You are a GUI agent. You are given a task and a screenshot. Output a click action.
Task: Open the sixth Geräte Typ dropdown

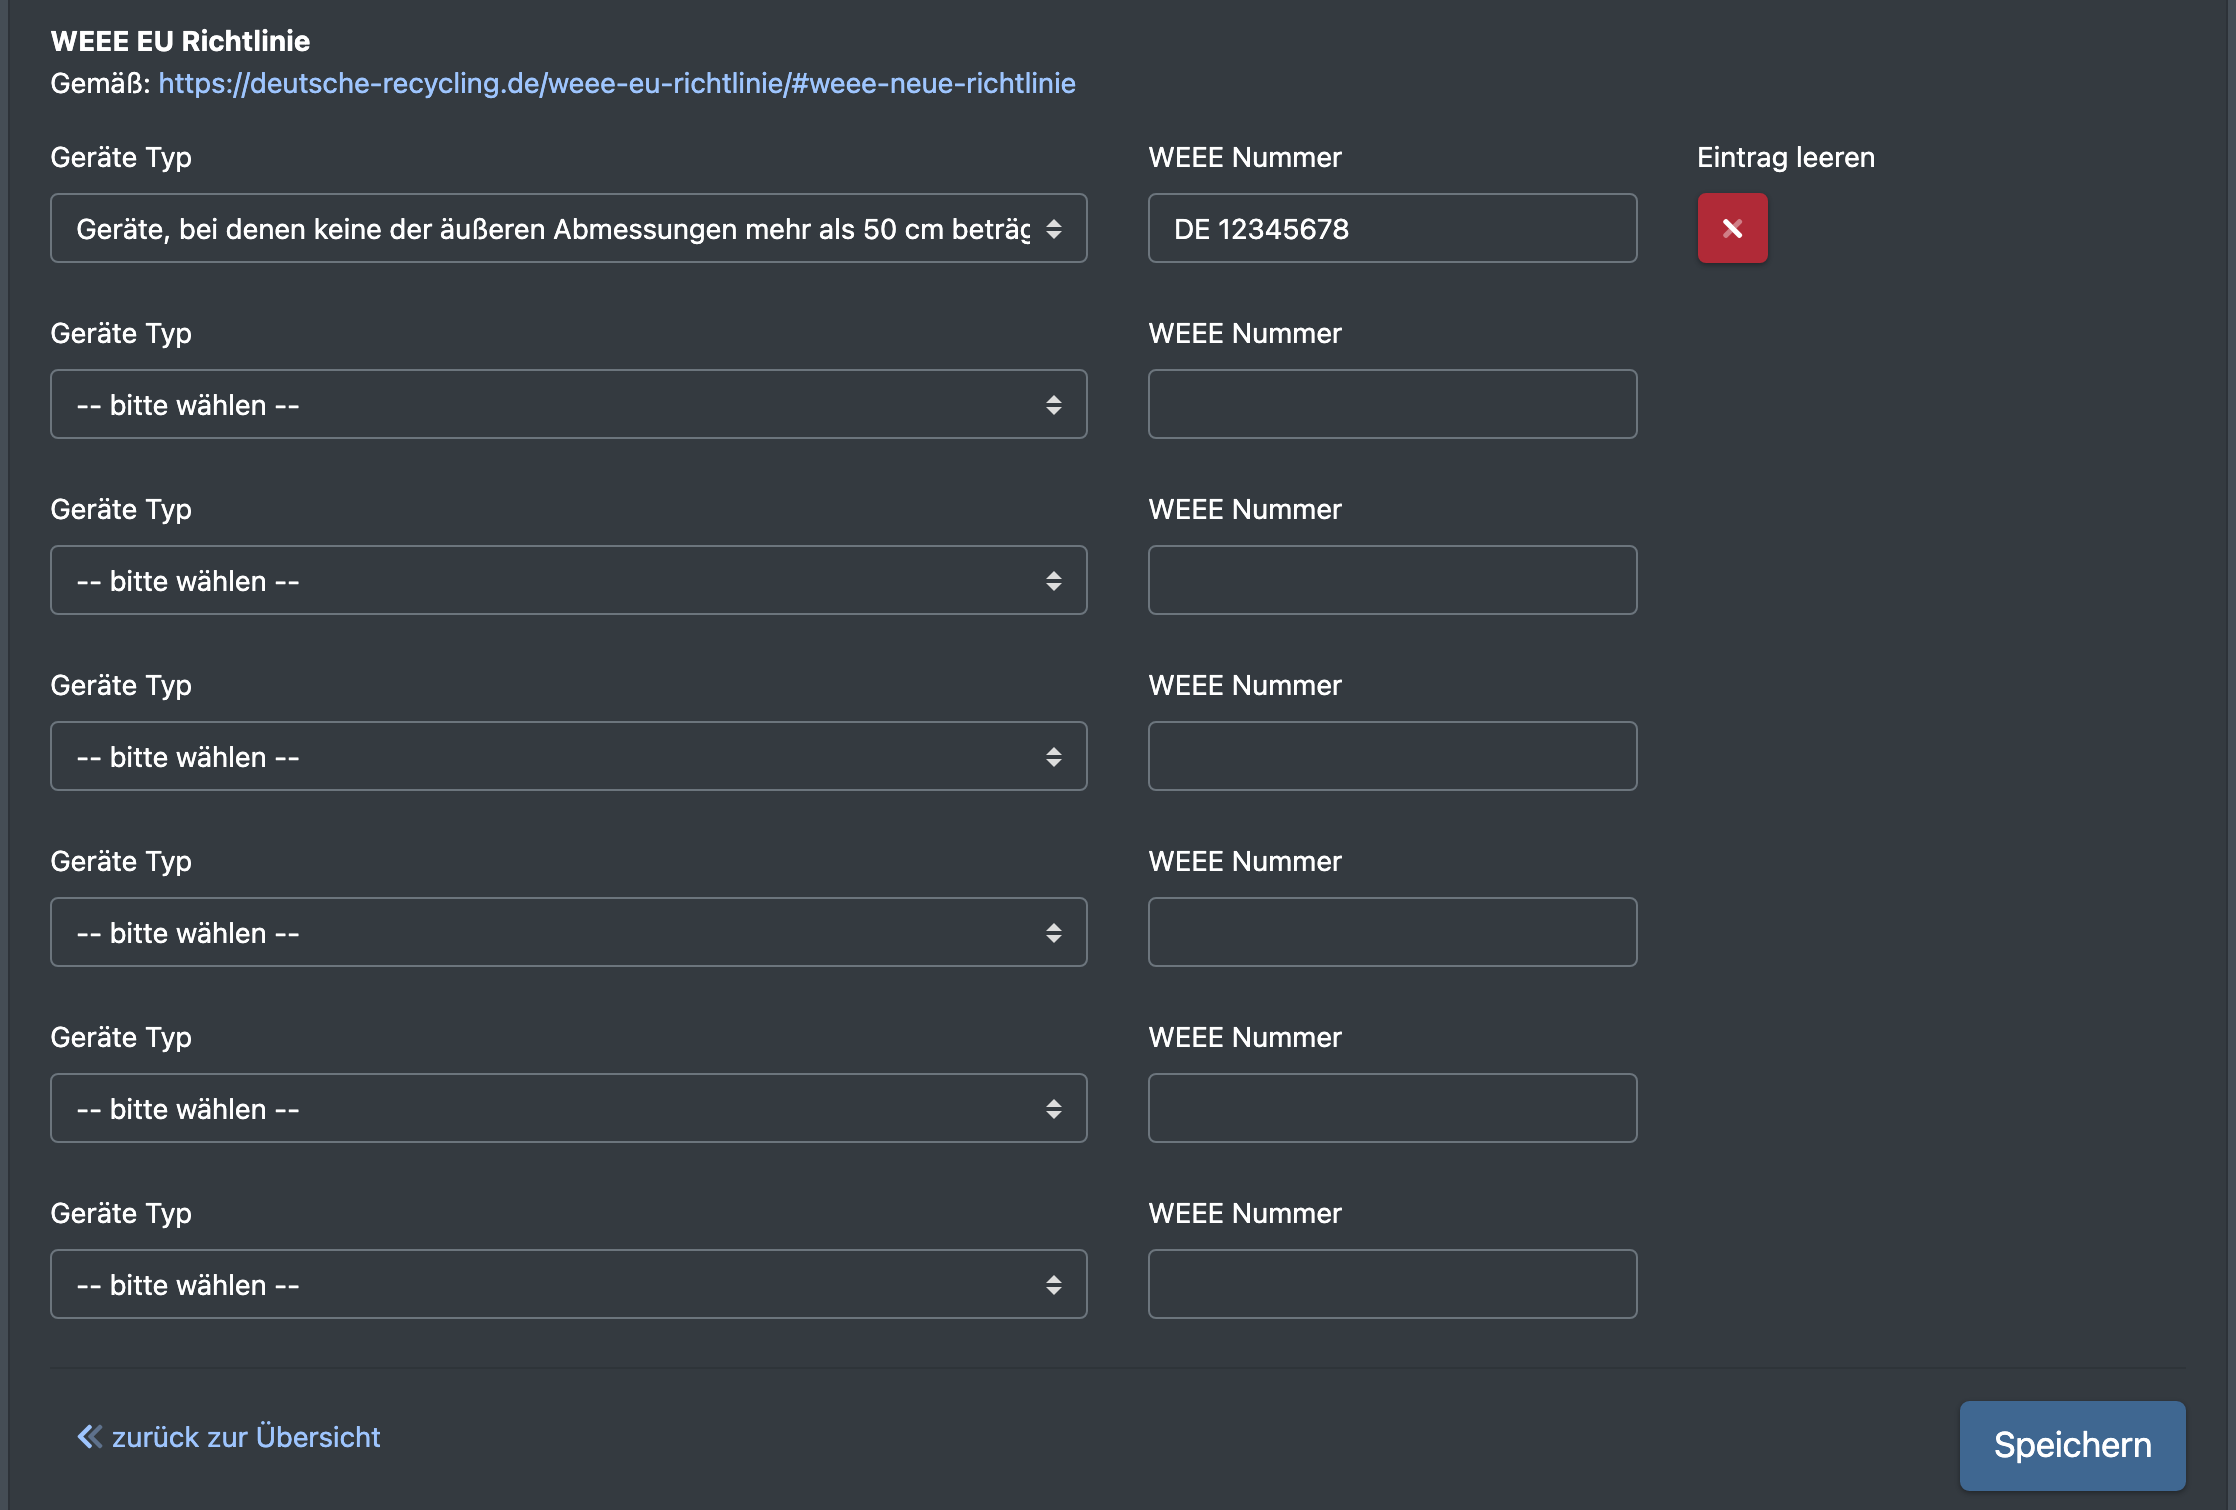[x=568, y=1108]
